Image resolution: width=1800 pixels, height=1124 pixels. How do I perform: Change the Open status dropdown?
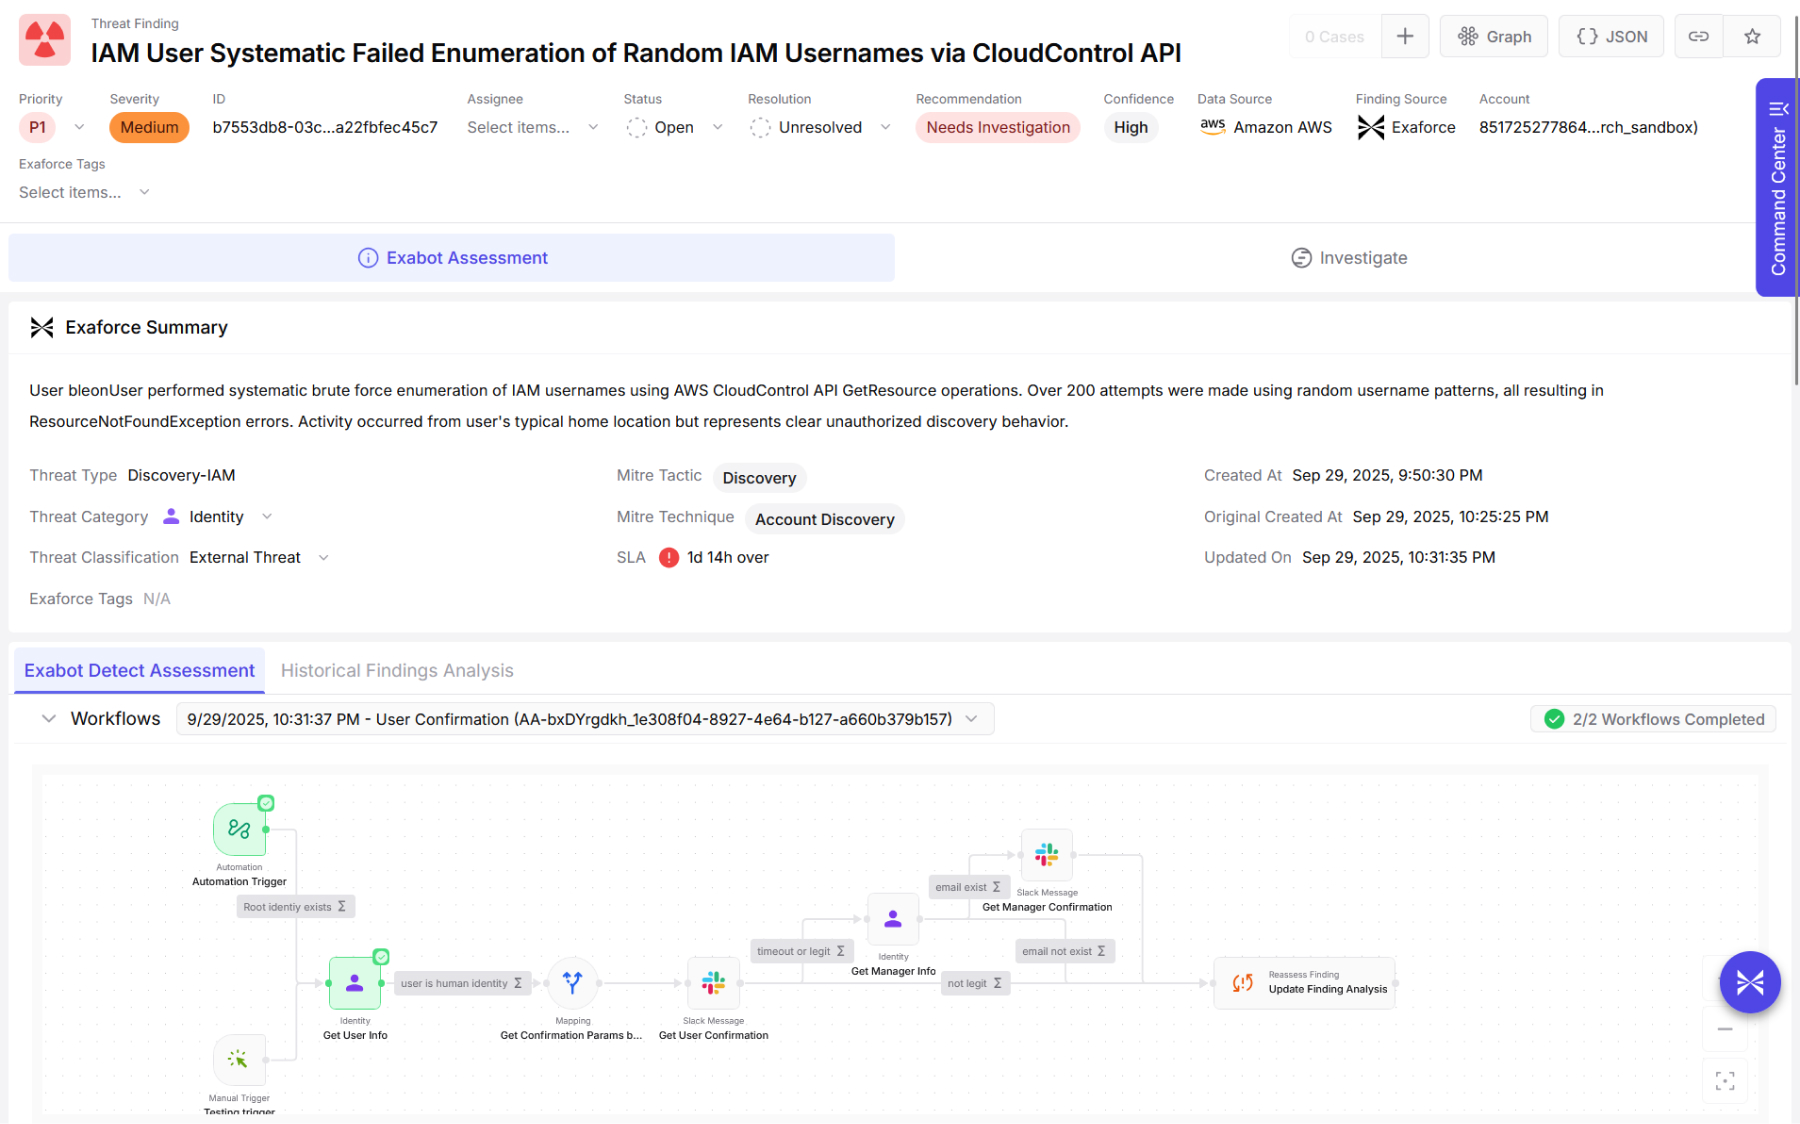click(x=674, y=127)
